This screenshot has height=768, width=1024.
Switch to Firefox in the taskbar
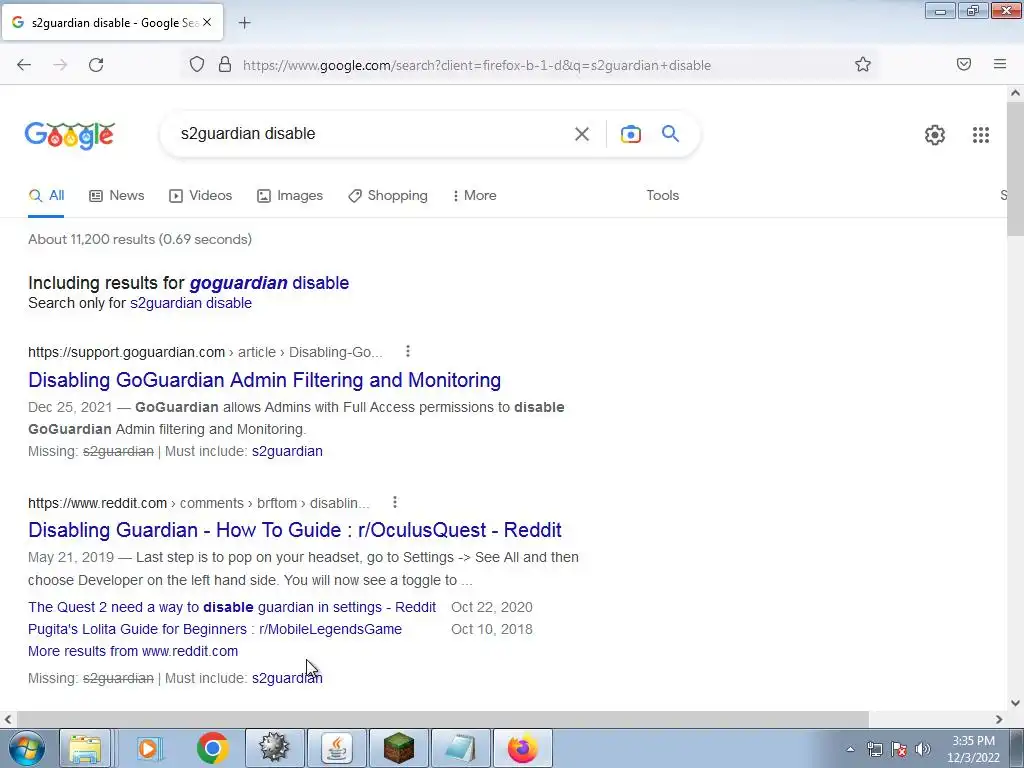pos(522,748)
